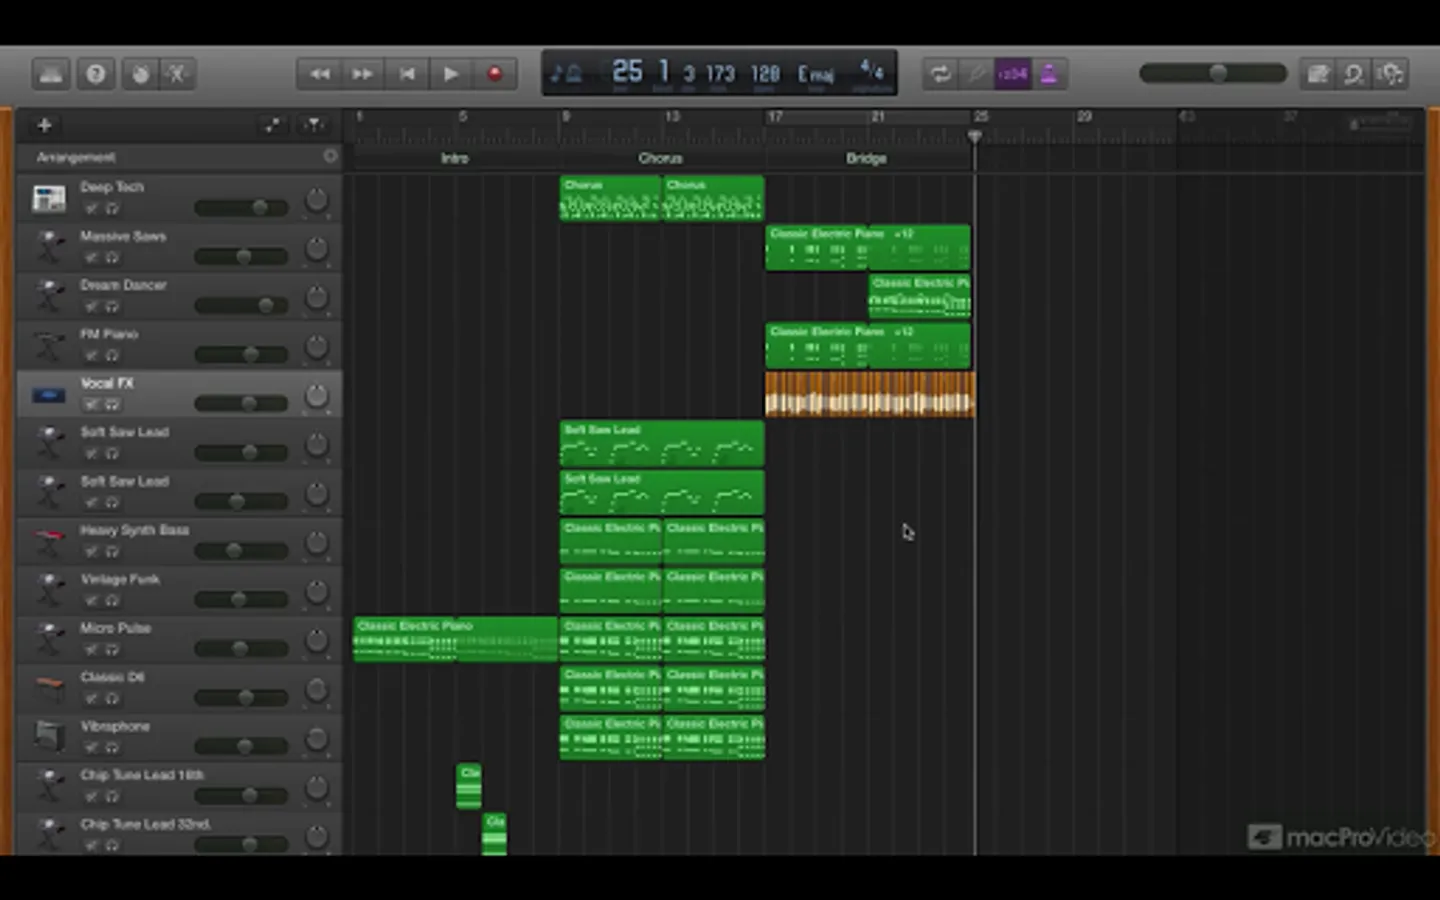Open the Editors scissors button
Viewport: 1440px width, 900px height.
(178, 74)
